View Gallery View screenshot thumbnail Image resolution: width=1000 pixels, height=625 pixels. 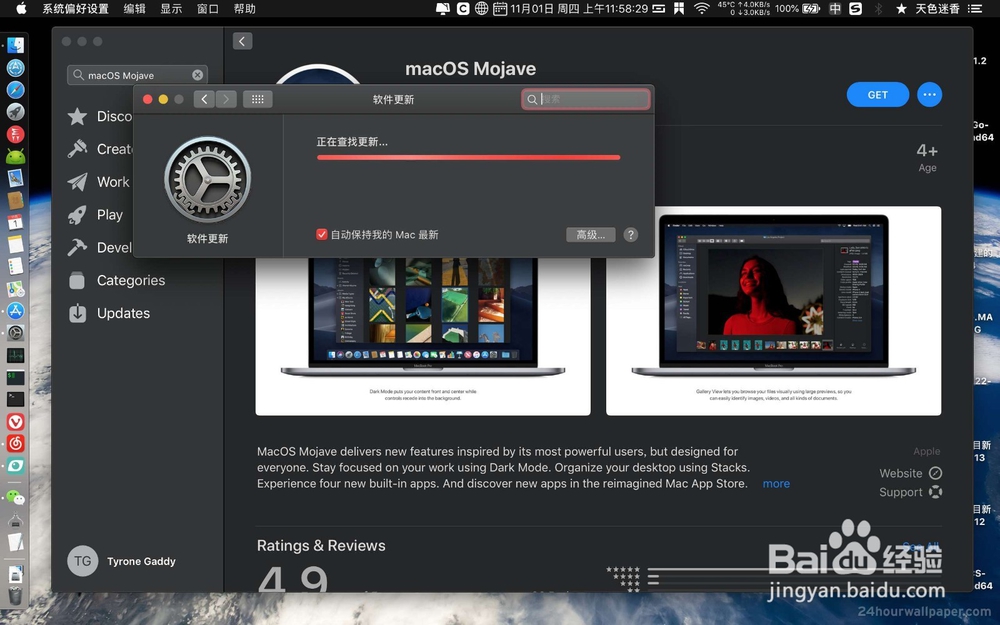pyautogui.click(x=774, y=311)
